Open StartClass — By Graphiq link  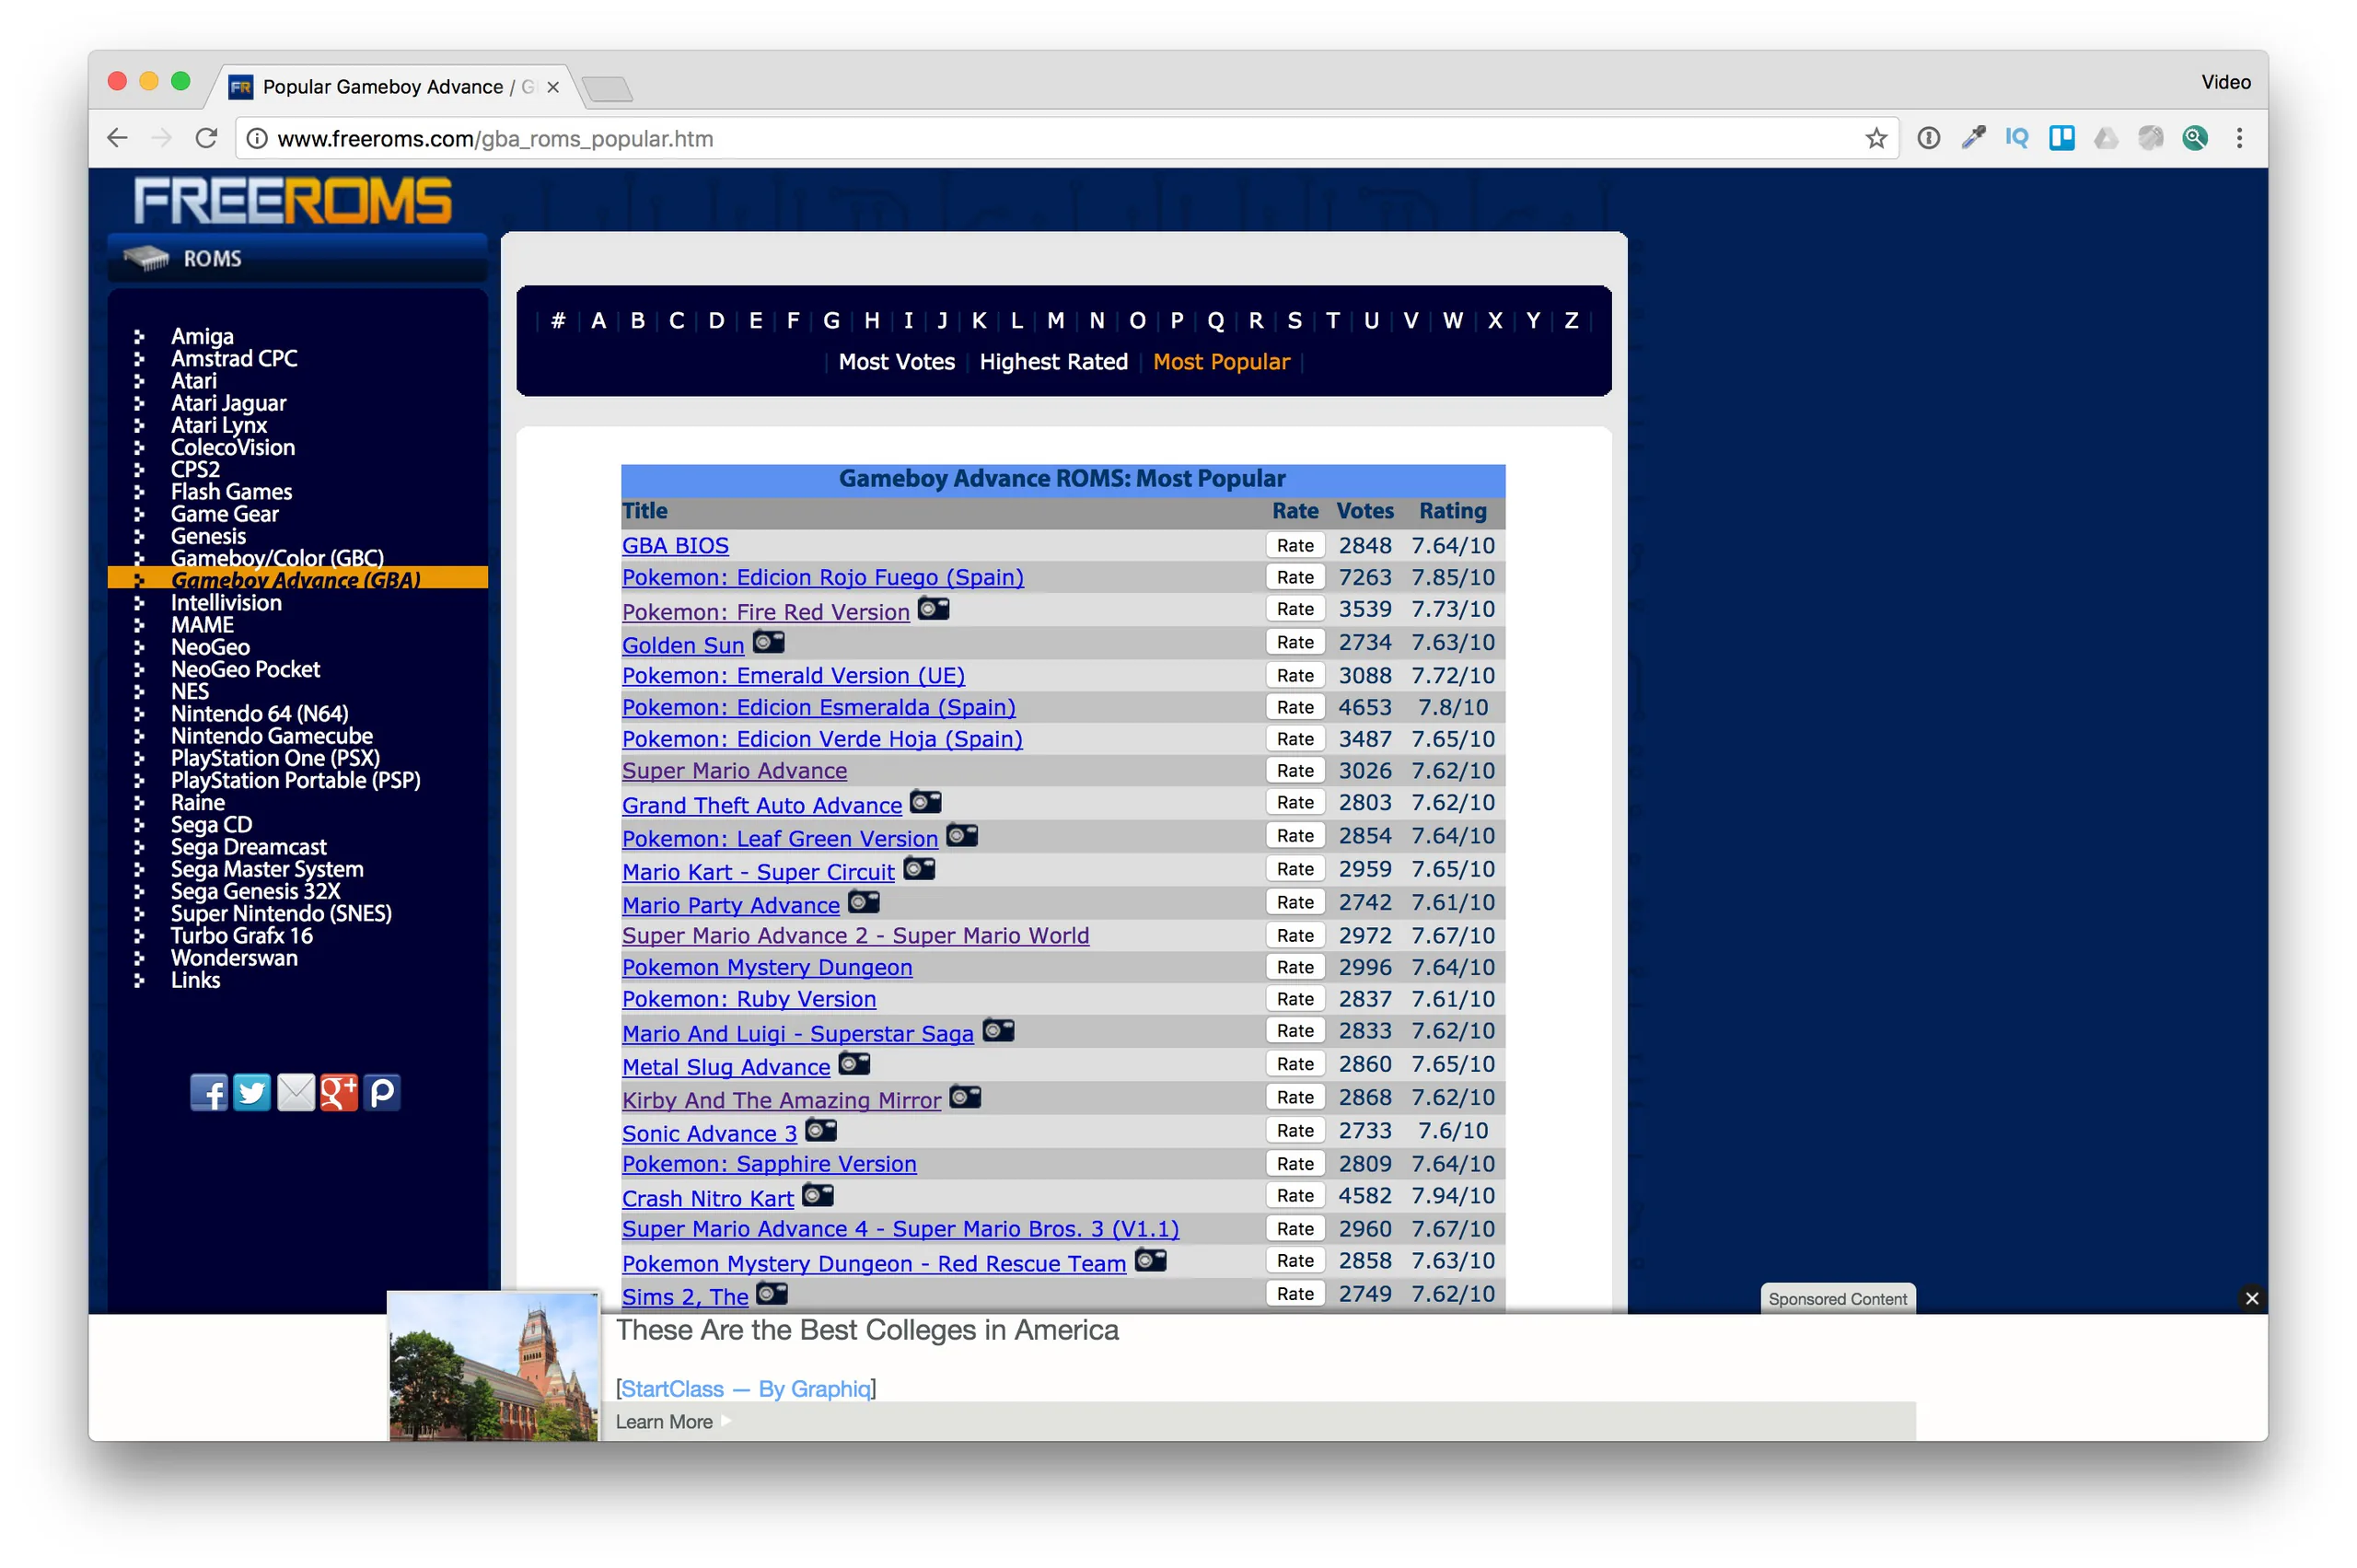(745, 1389)
